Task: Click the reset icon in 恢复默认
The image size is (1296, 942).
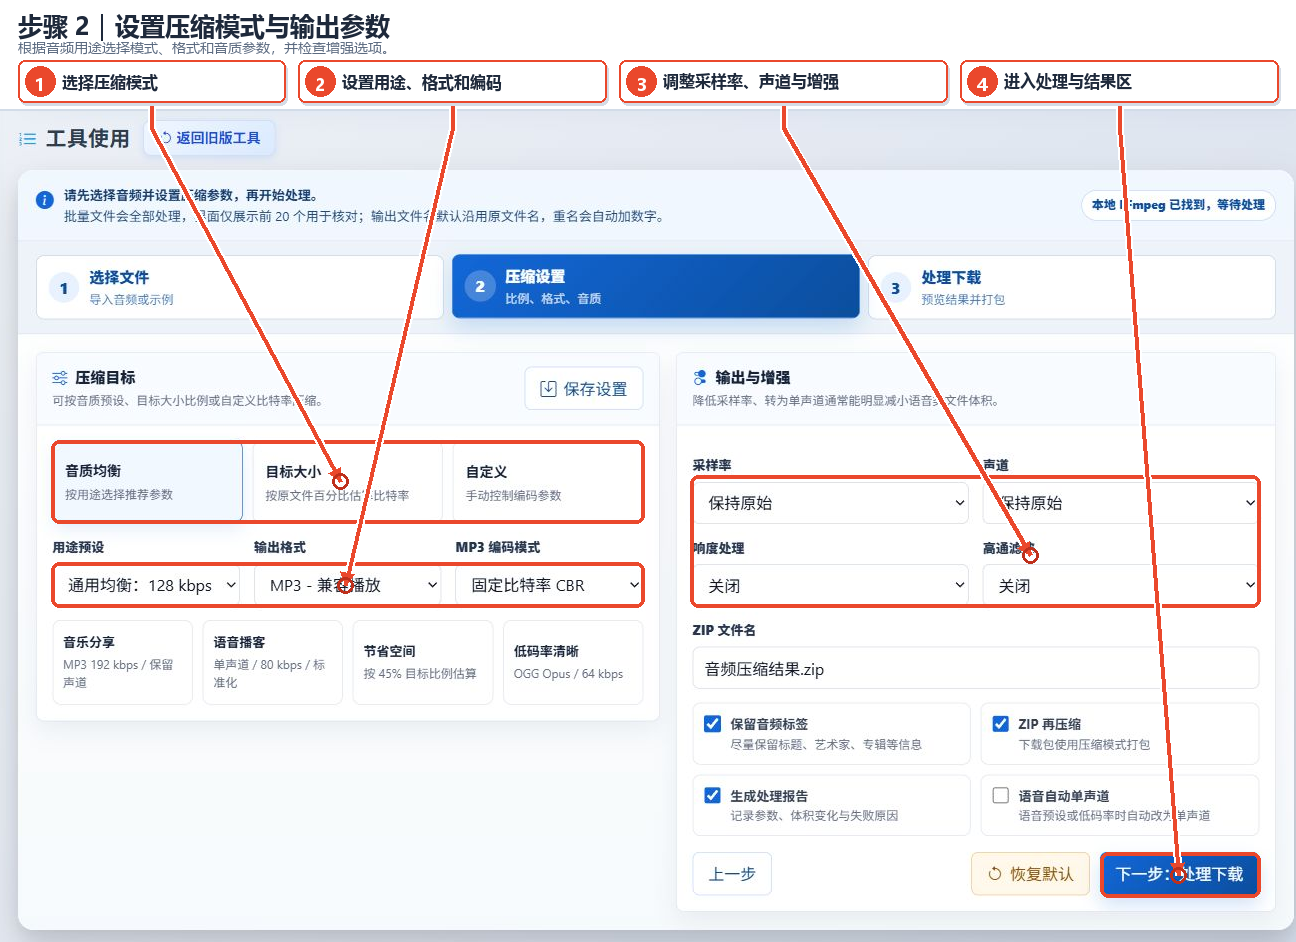Action: point(995,874)
